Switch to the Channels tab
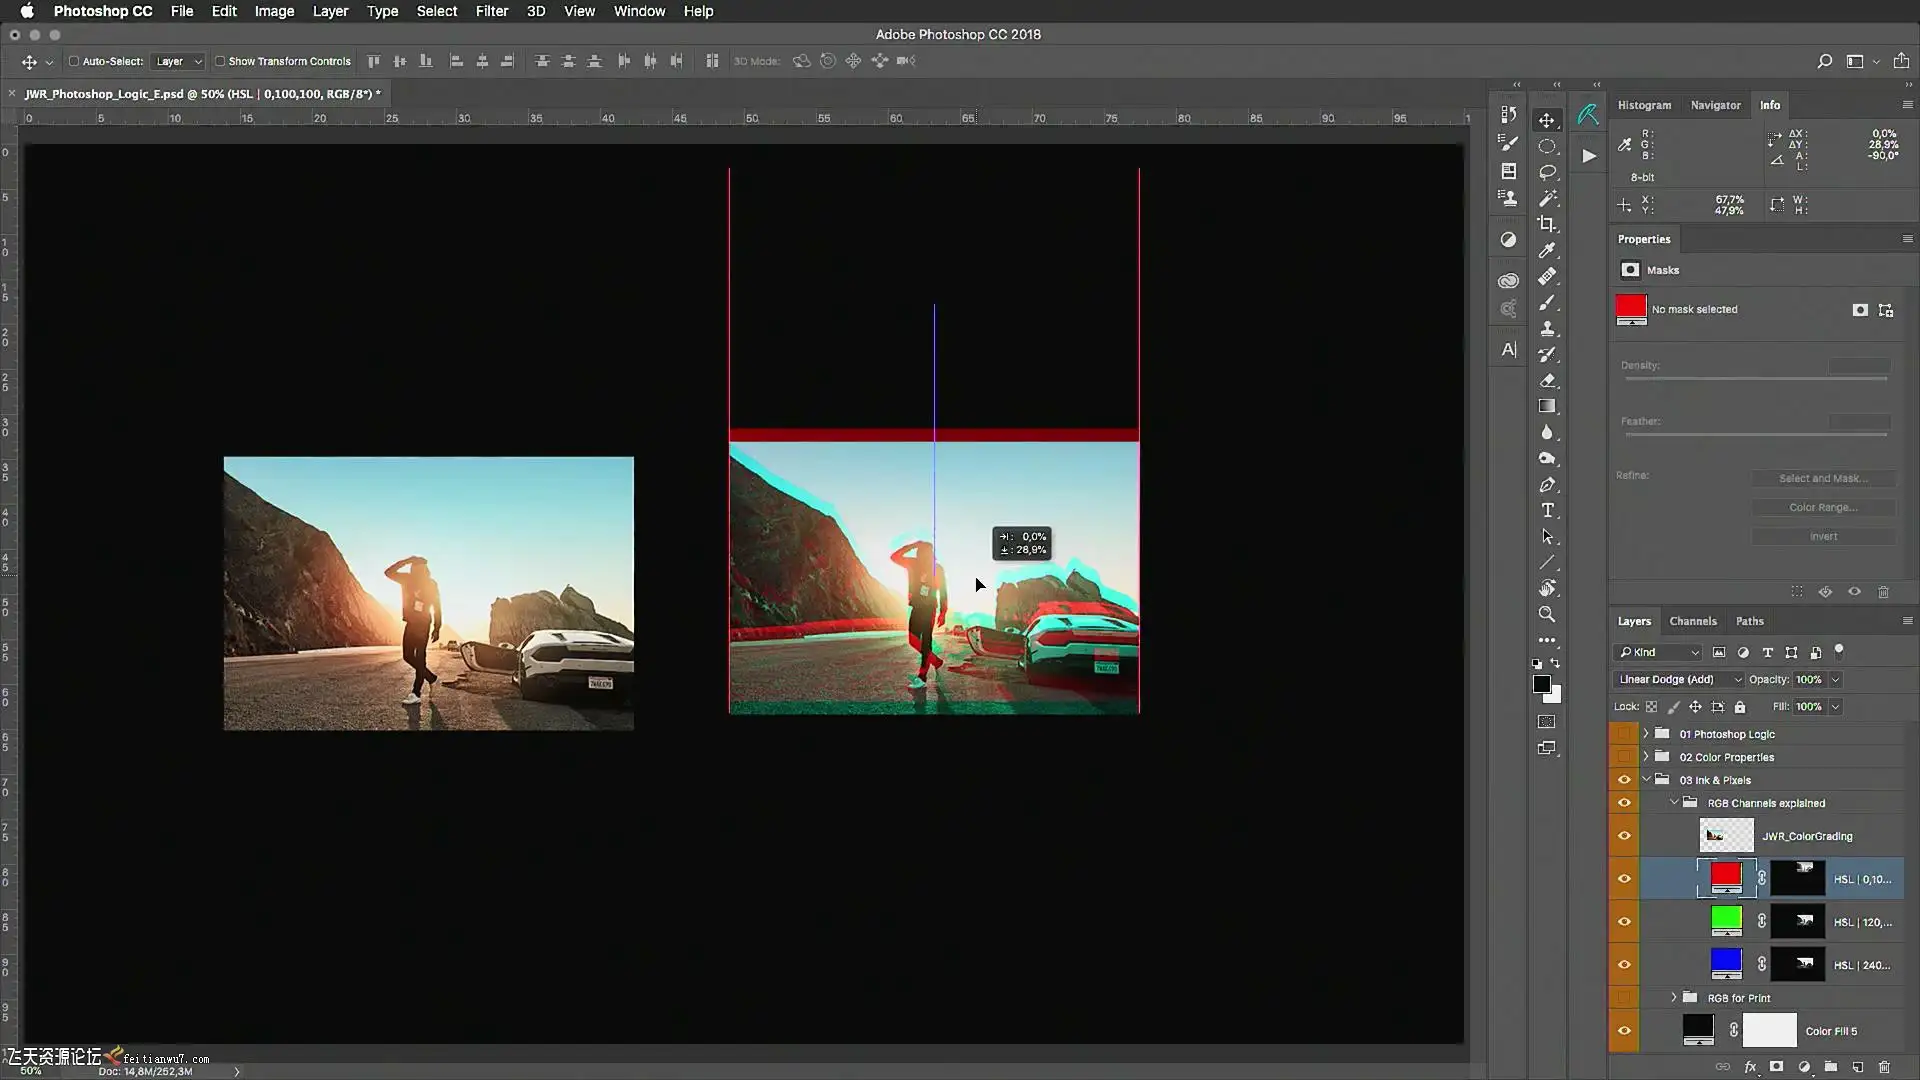The height and width of the screenshot is (1080, 1920). pos(1692,621)
